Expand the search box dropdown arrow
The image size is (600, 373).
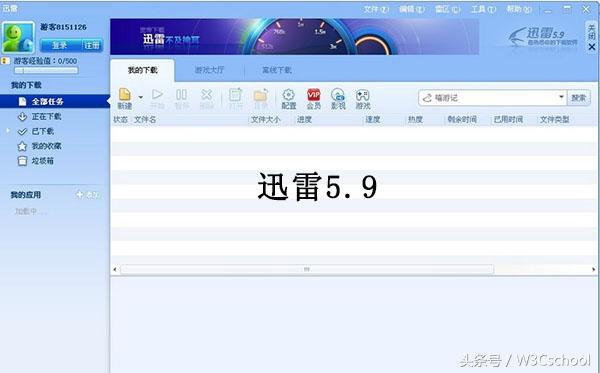pos(561,97)
